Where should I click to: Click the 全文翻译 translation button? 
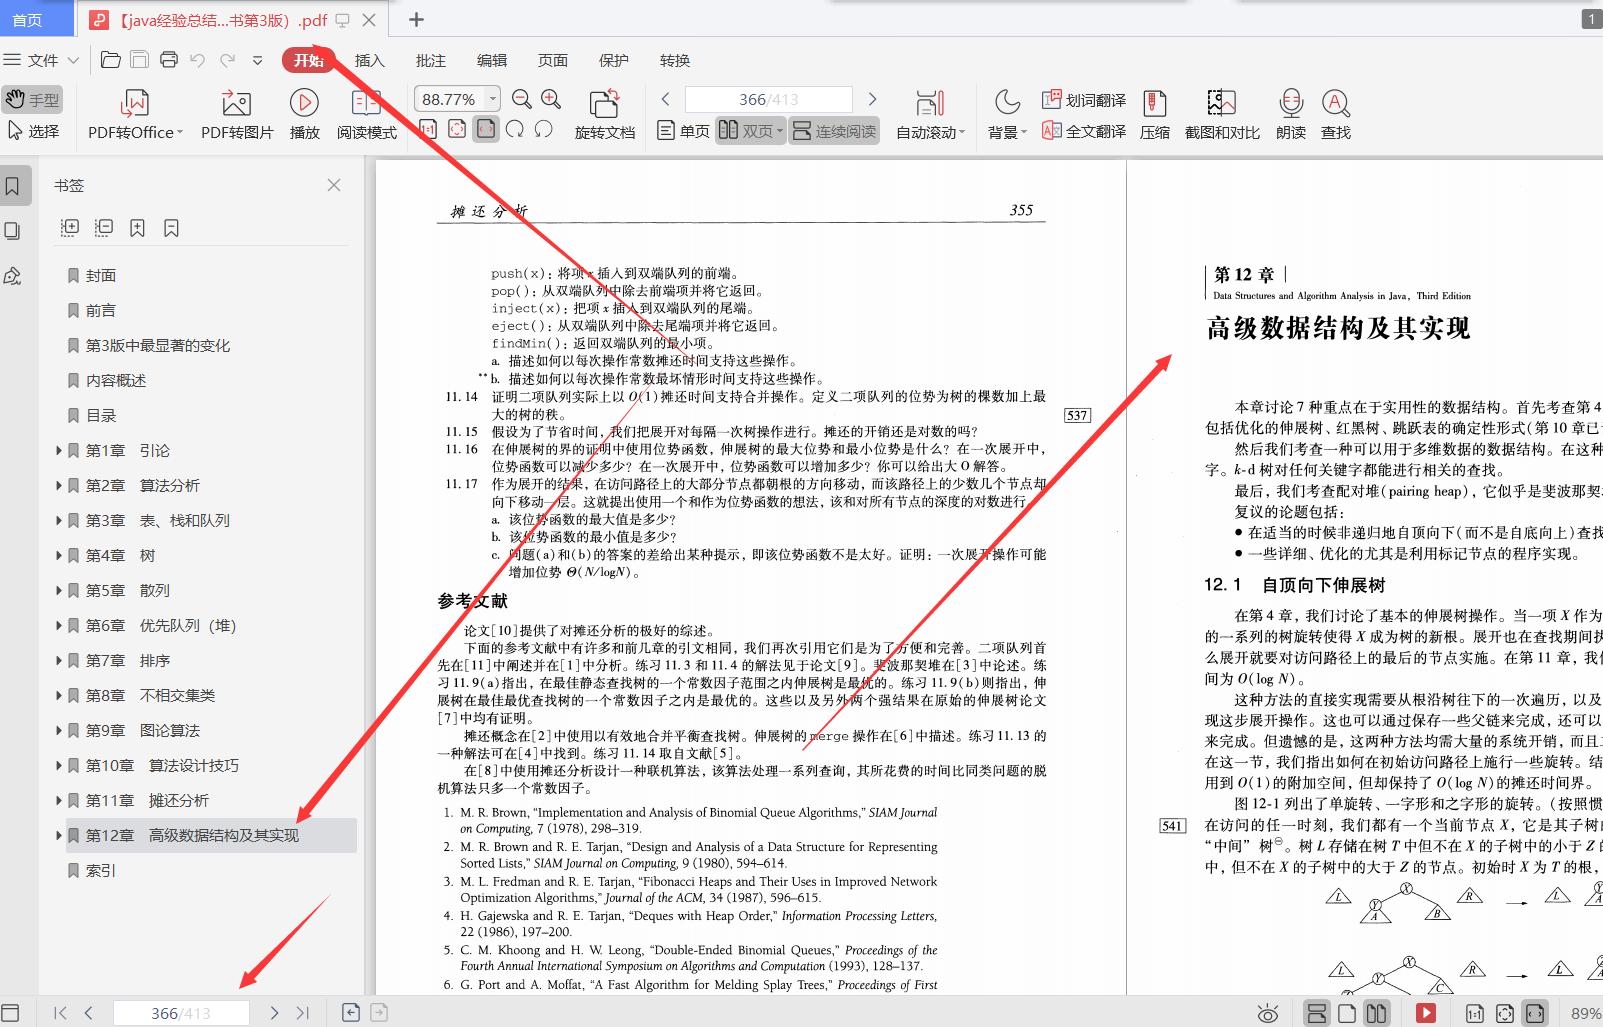pyautogui.click(x=1083, y=130)
